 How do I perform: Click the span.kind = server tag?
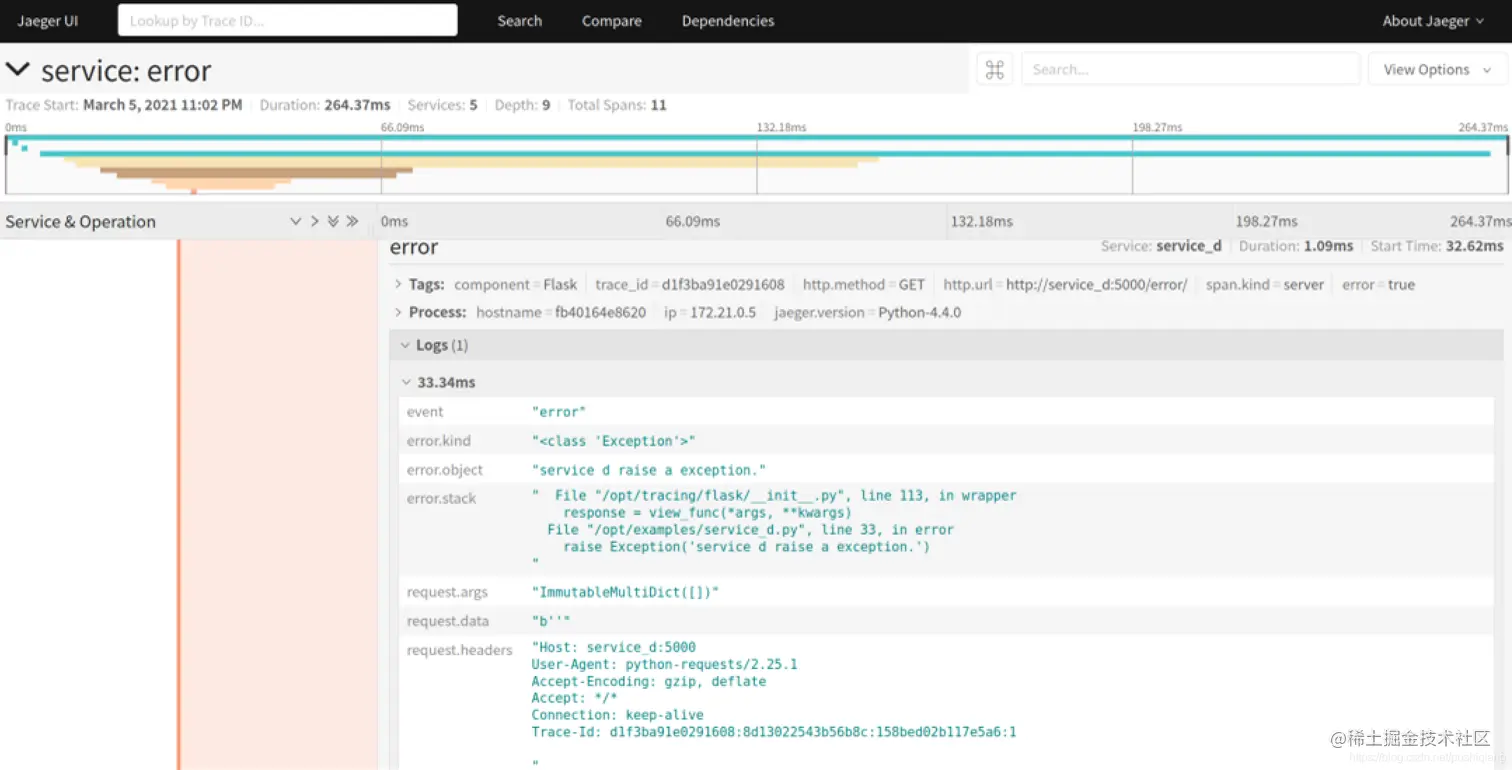pyautogui.click(x=1264, y=284)
